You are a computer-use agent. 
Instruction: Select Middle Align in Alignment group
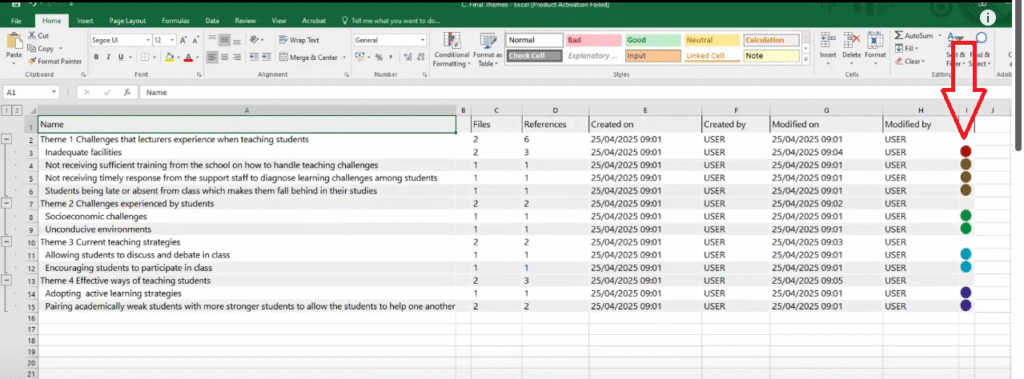[x=224, y=40]
